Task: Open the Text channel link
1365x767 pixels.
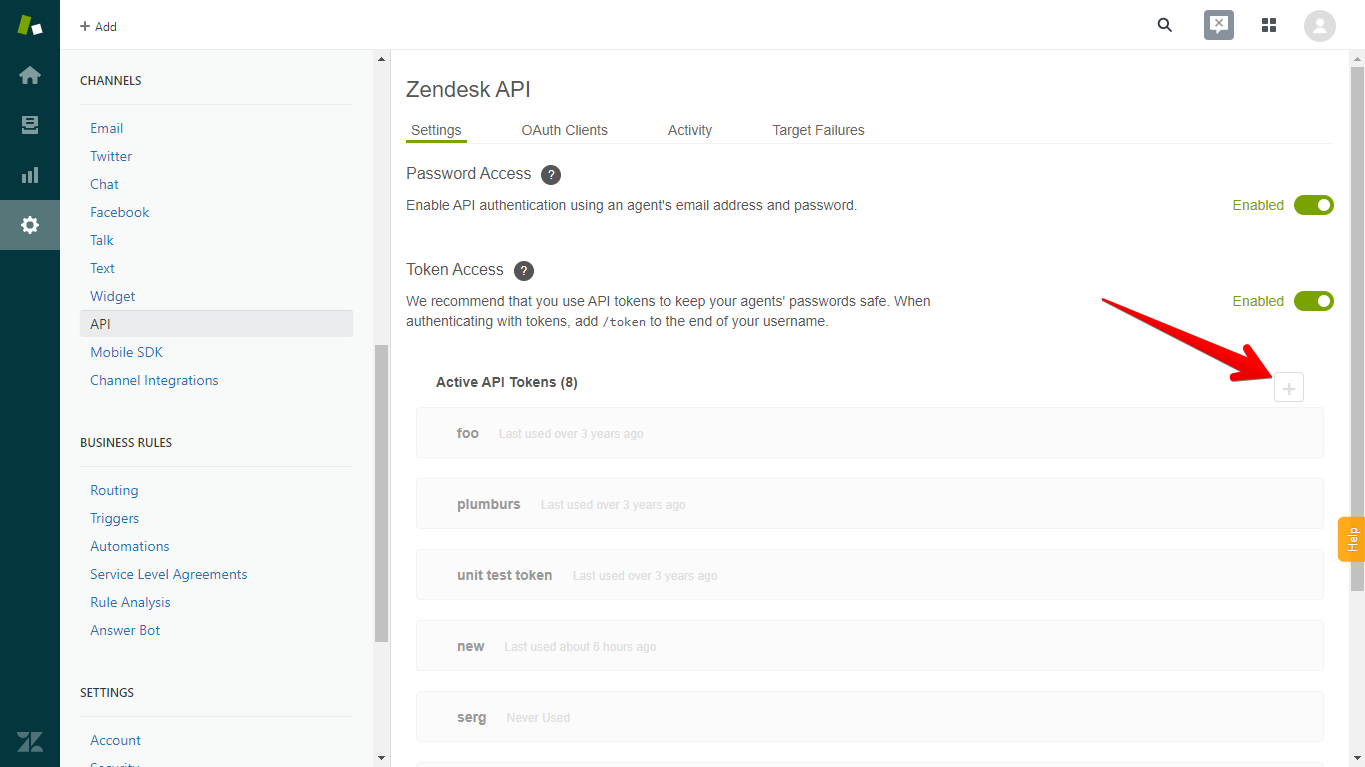Action: (102, 268)
